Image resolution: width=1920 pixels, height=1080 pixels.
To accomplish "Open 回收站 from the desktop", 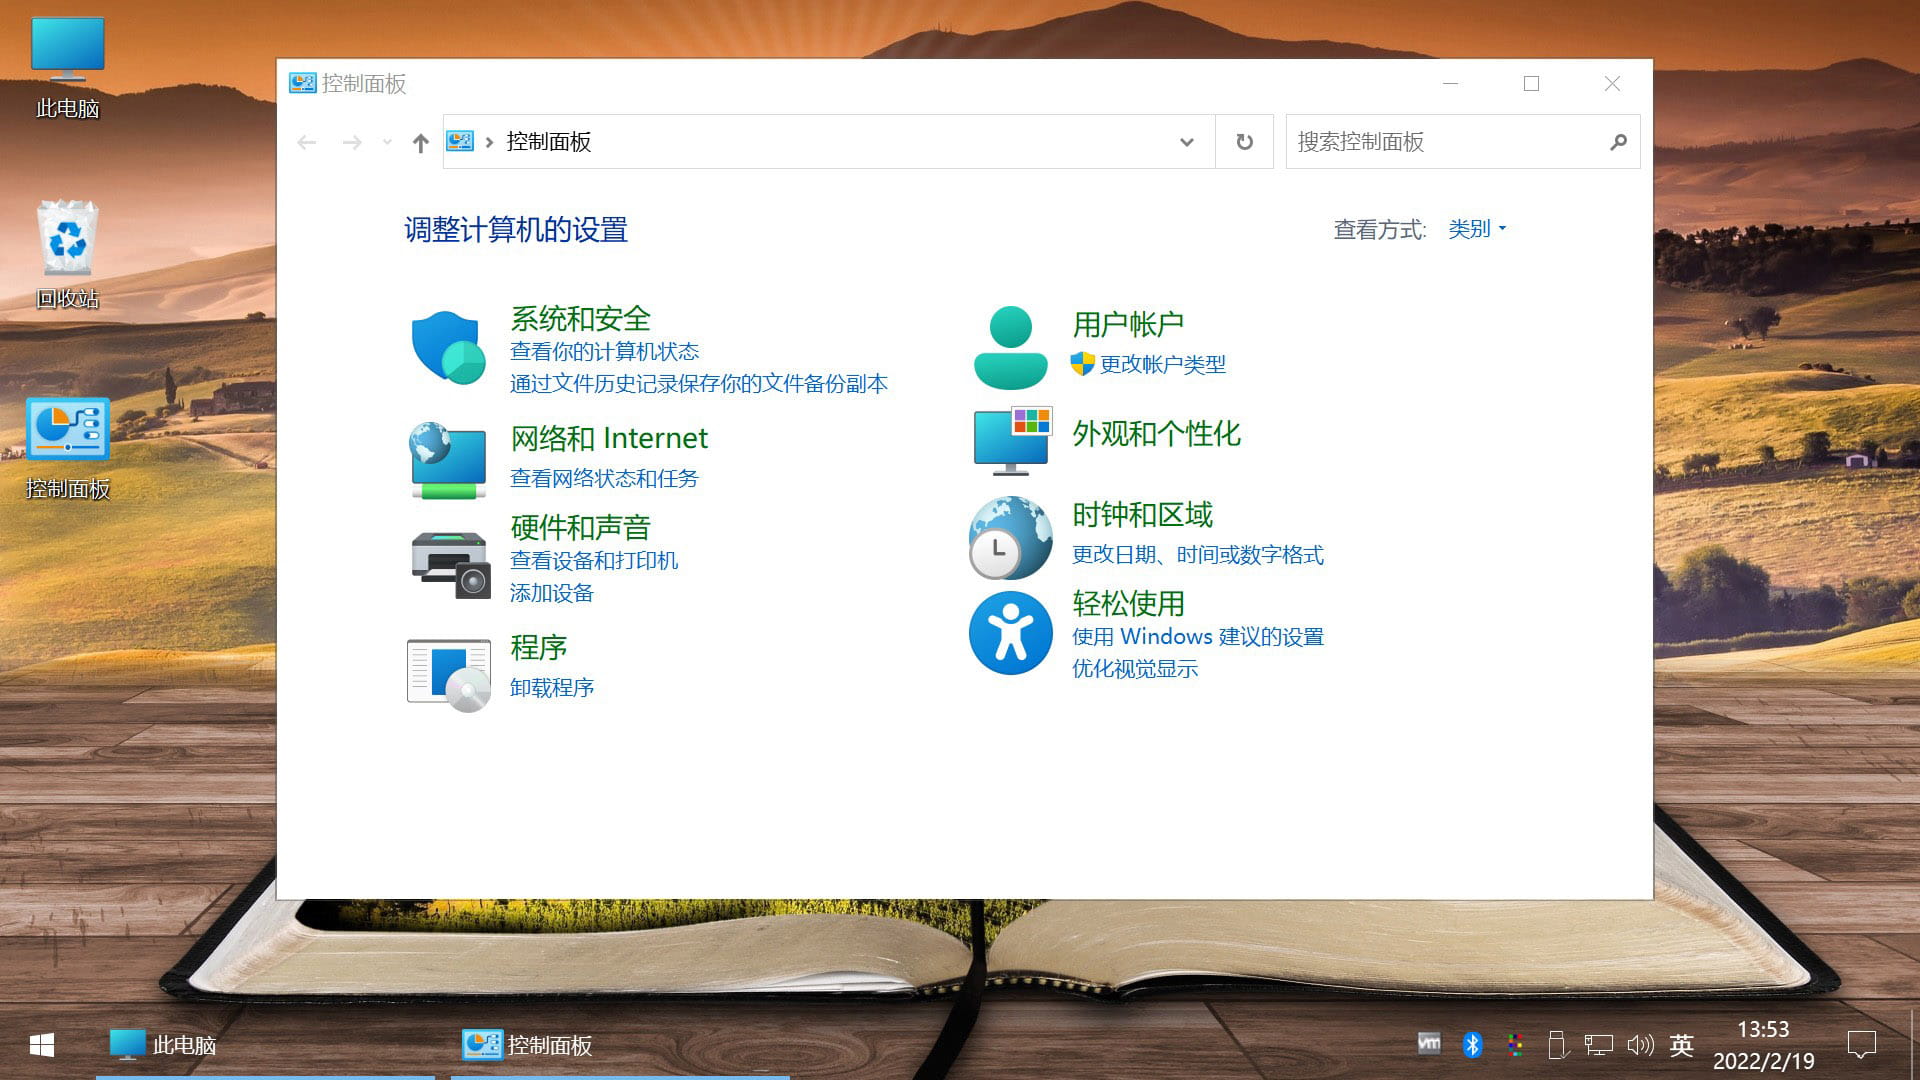I will [66, 238].
